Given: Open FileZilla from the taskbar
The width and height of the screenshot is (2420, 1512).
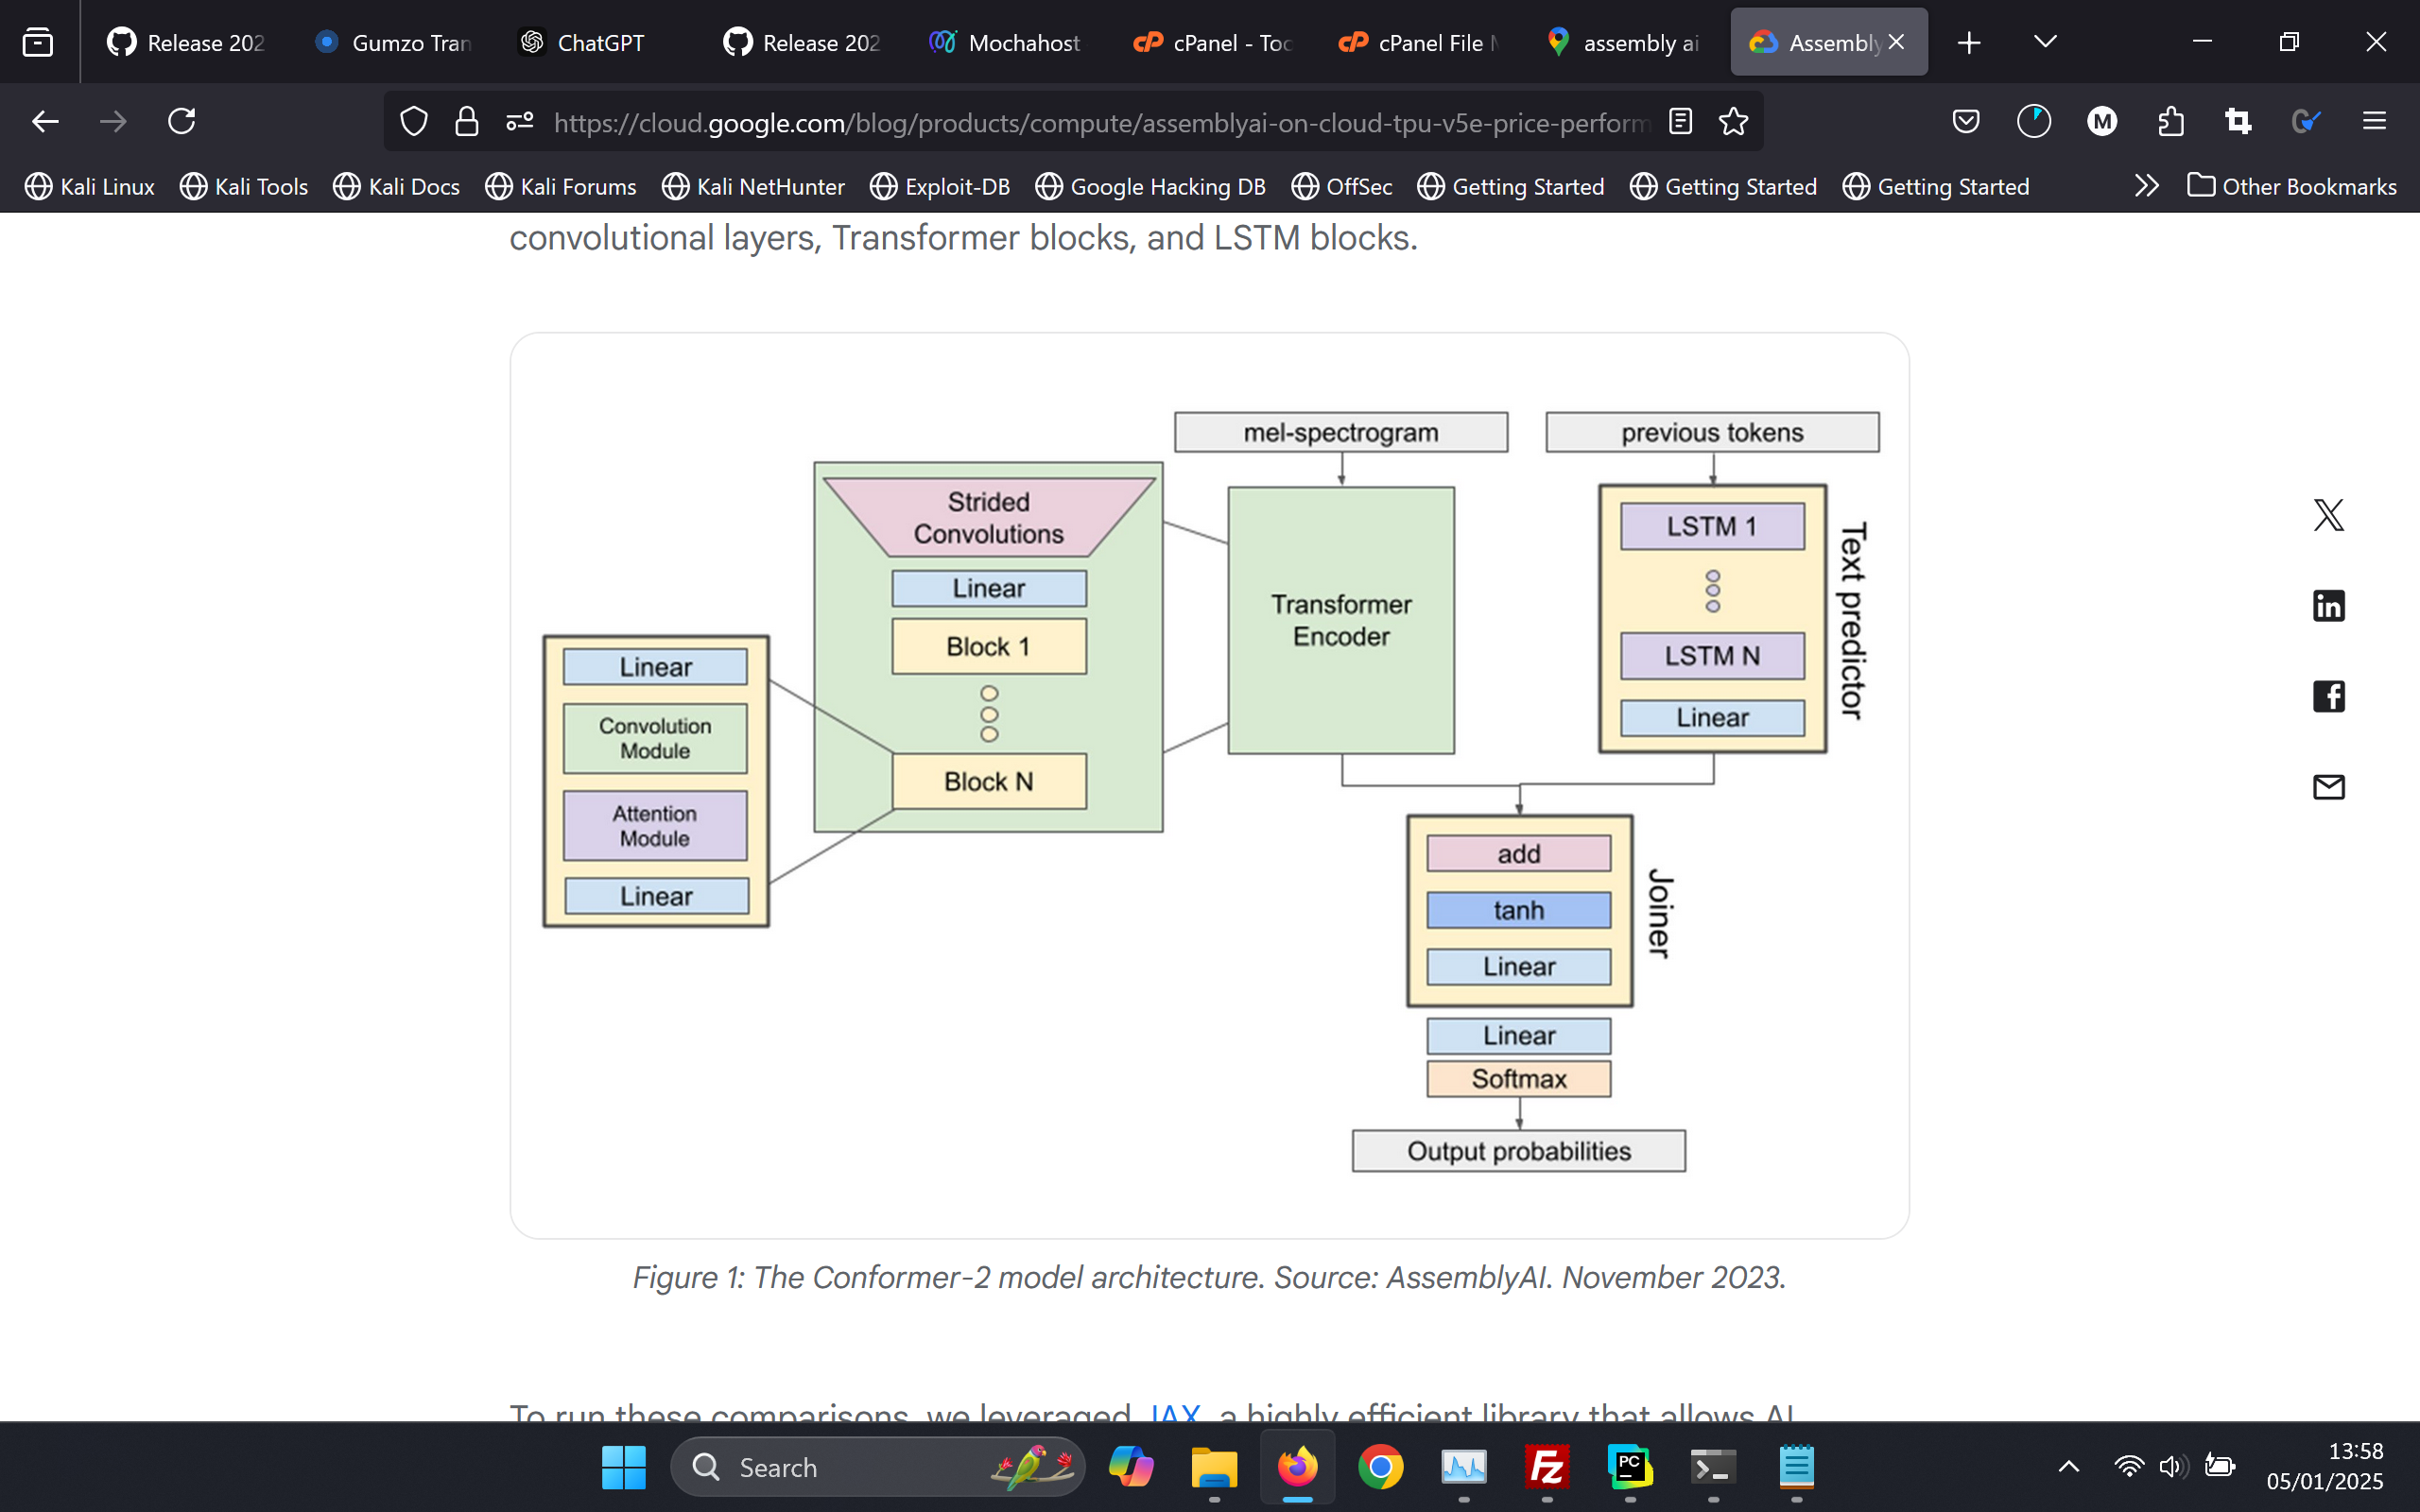Looking at the screenshot, I should [1547, 1467].
